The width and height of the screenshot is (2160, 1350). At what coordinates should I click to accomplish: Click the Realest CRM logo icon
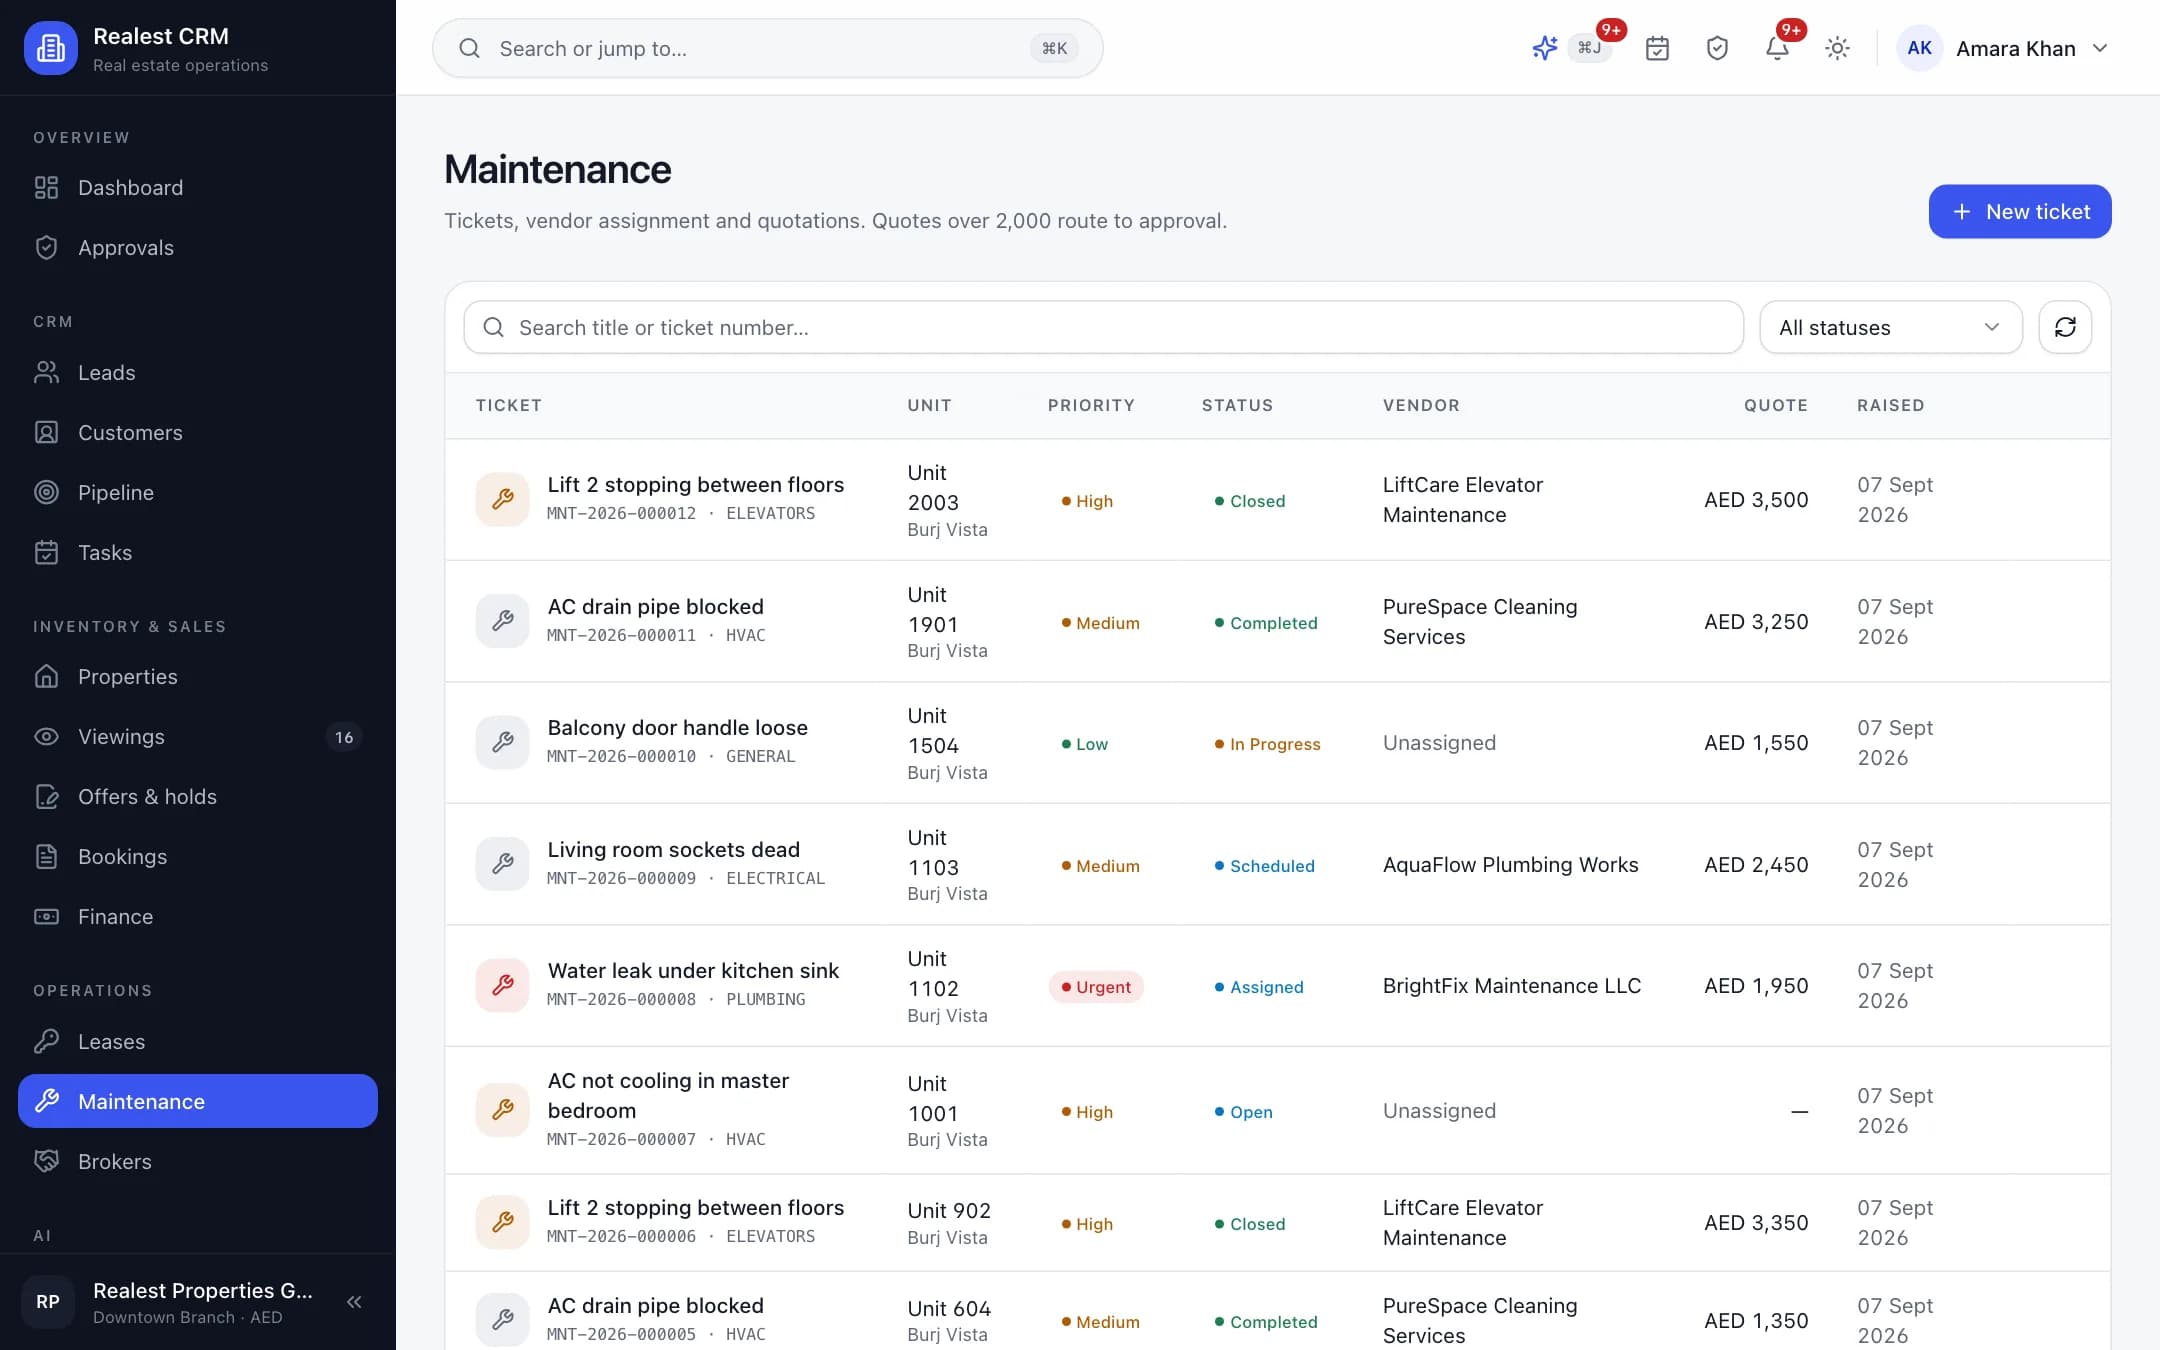click(x=51, y=48)
